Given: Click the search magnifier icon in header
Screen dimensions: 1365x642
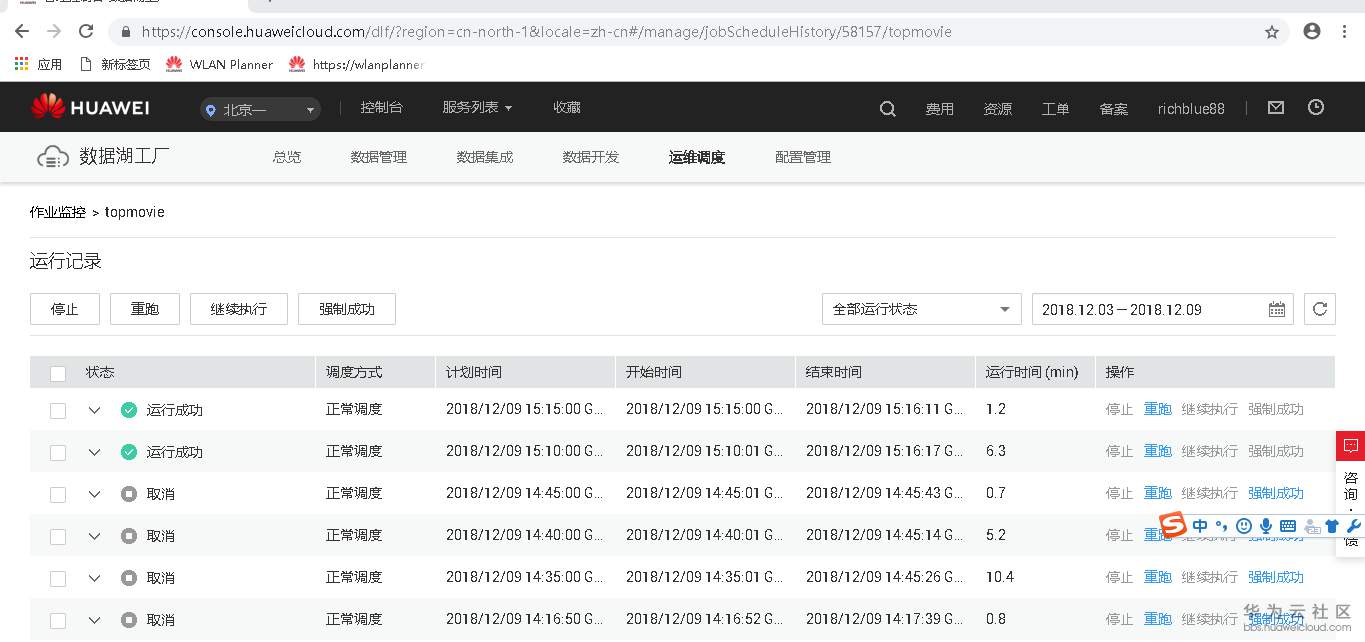Looking at the screenshot, I should coord(887,109).
